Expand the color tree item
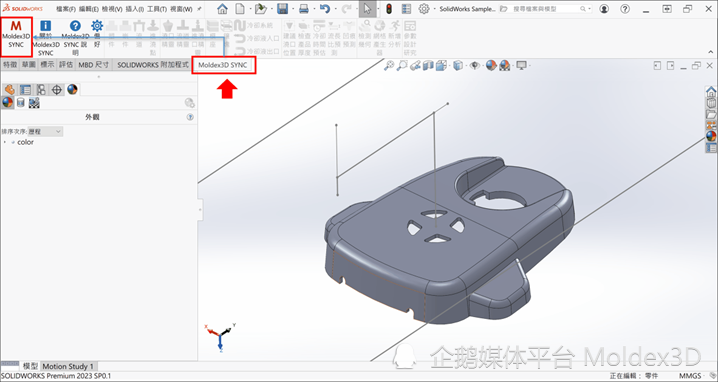The width and height of the screenshot is (718, 382). coord(5,142)
